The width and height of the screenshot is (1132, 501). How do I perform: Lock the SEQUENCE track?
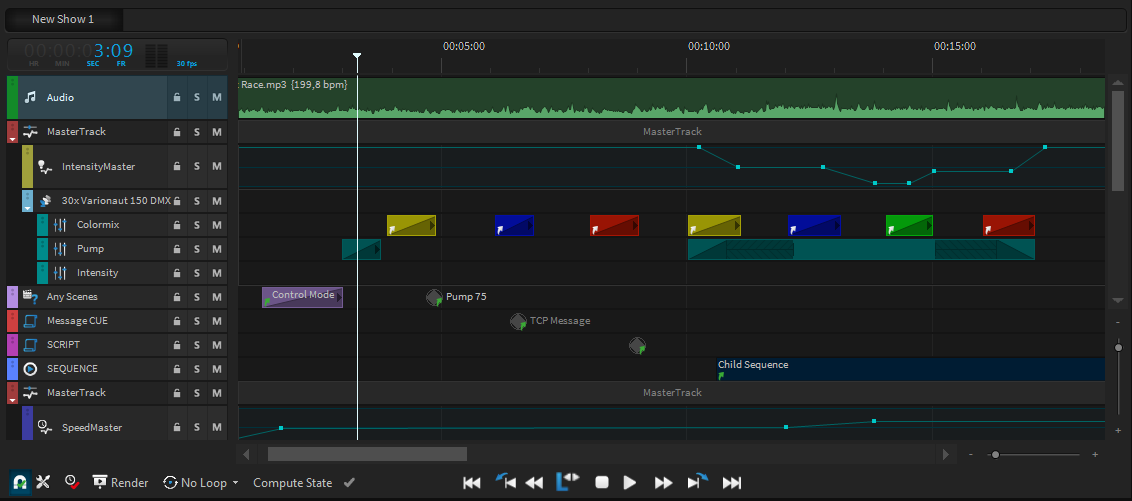click(177, 369)
